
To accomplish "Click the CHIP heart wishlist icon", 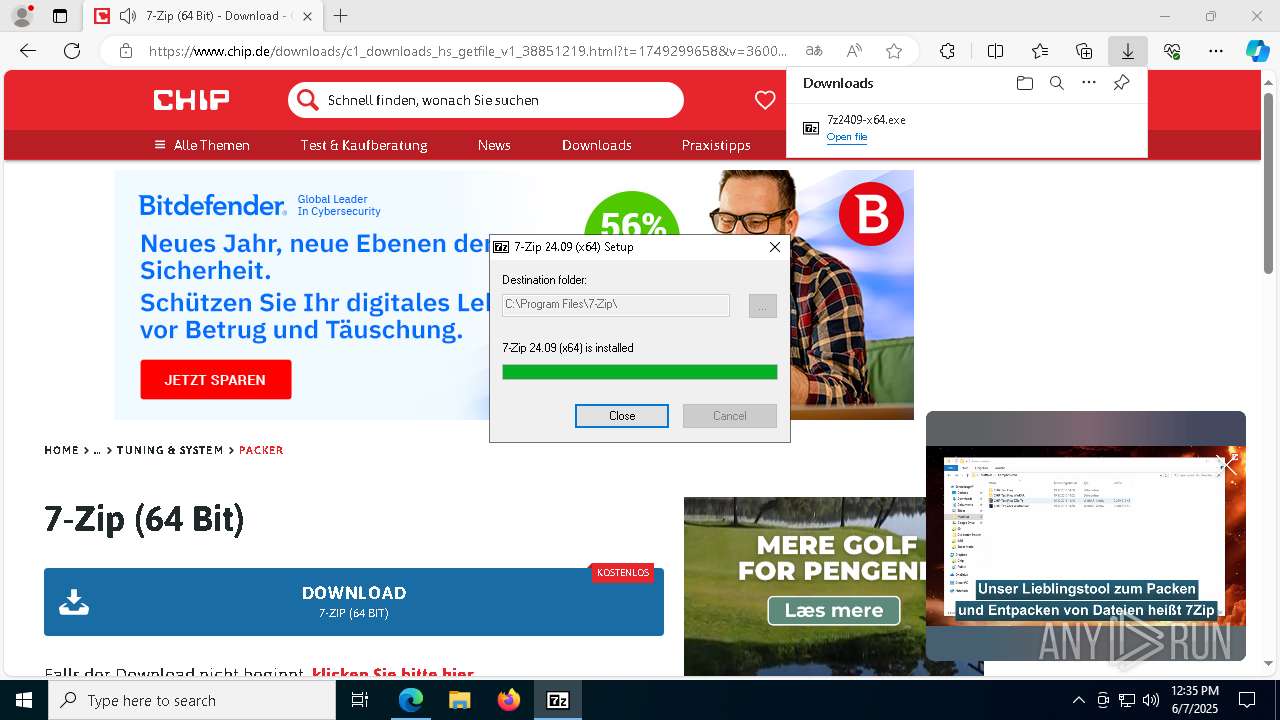I will 765,100.
